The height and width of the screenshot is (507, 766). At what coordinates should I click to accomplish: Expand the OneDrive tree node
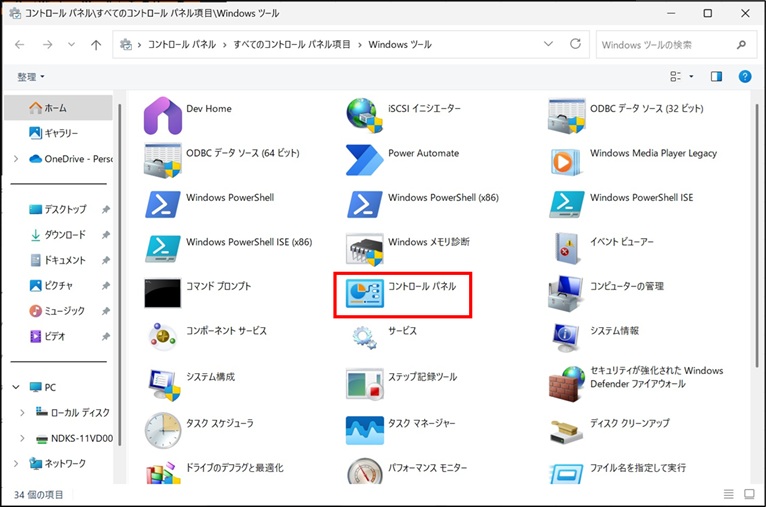(x=16, y=159)
